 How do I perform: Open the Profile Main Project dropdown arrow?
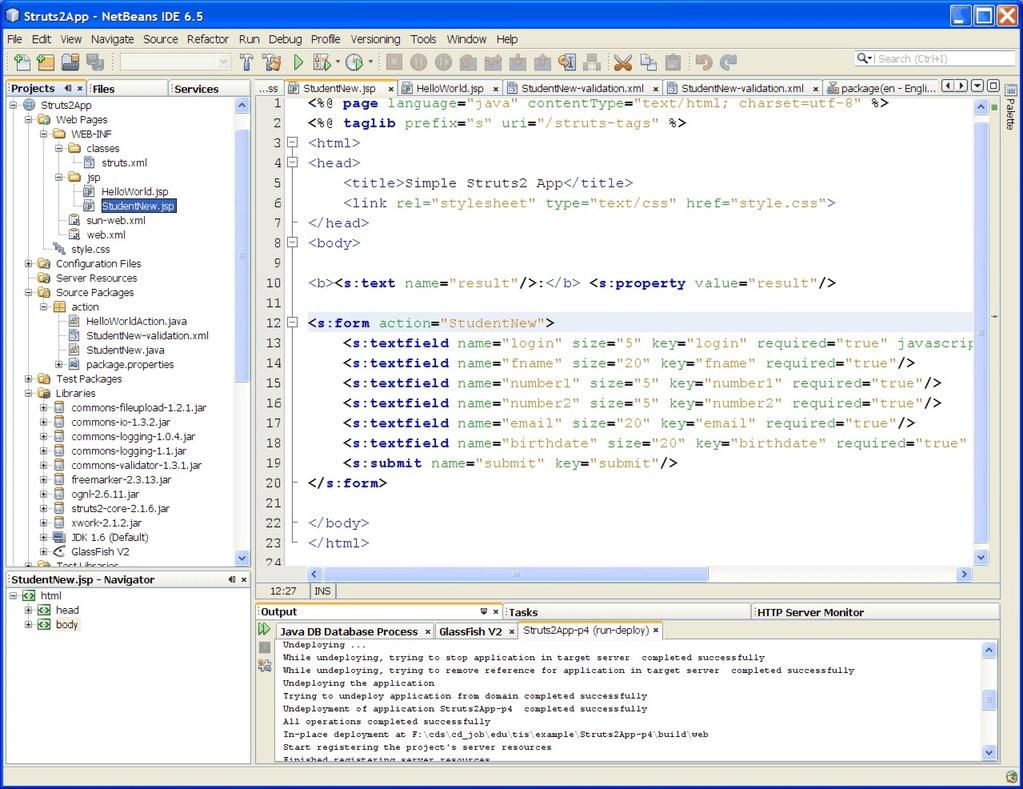371,62
